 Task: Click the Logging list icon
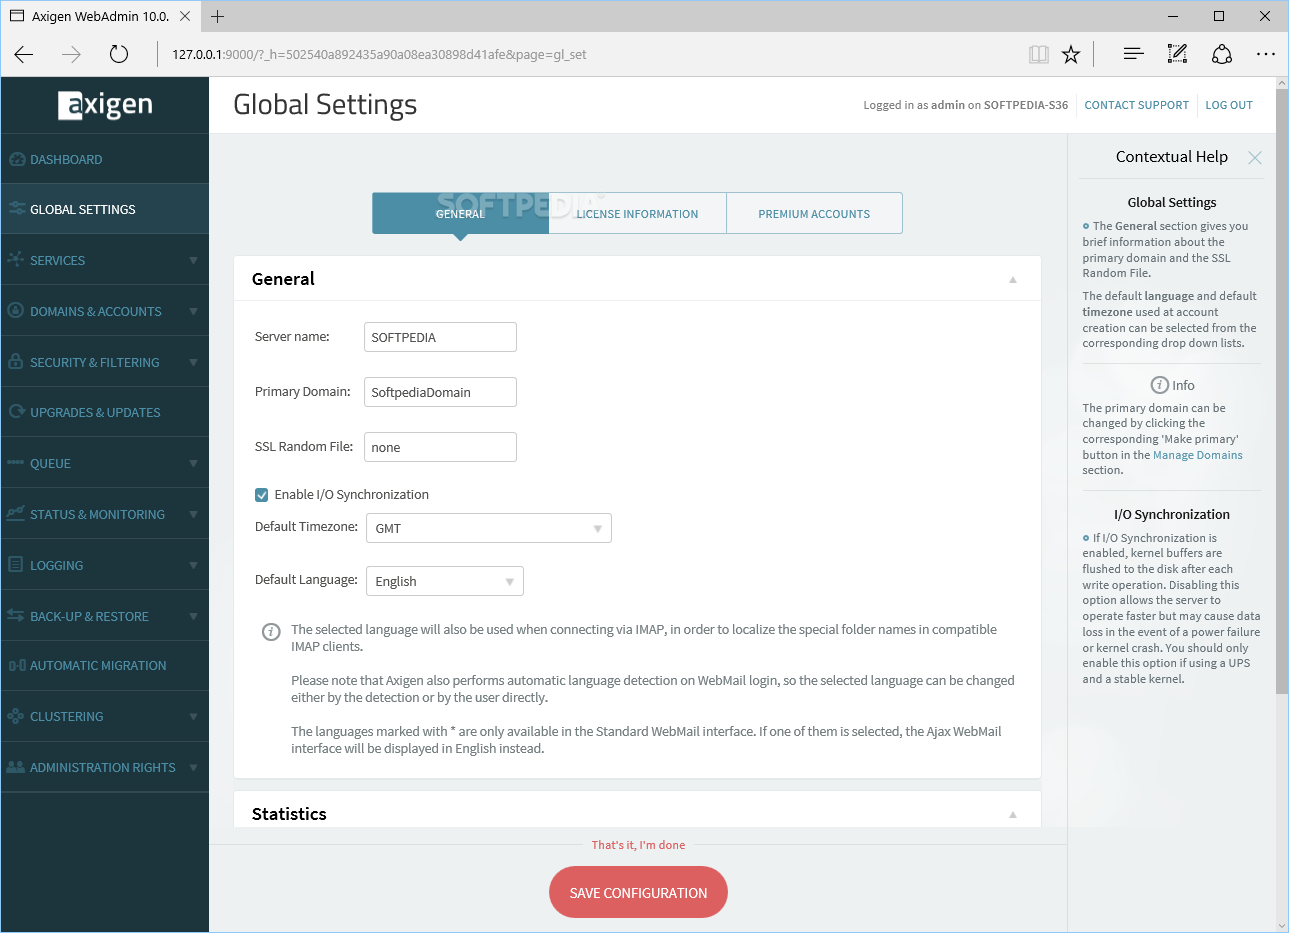[x=16, y=565]
